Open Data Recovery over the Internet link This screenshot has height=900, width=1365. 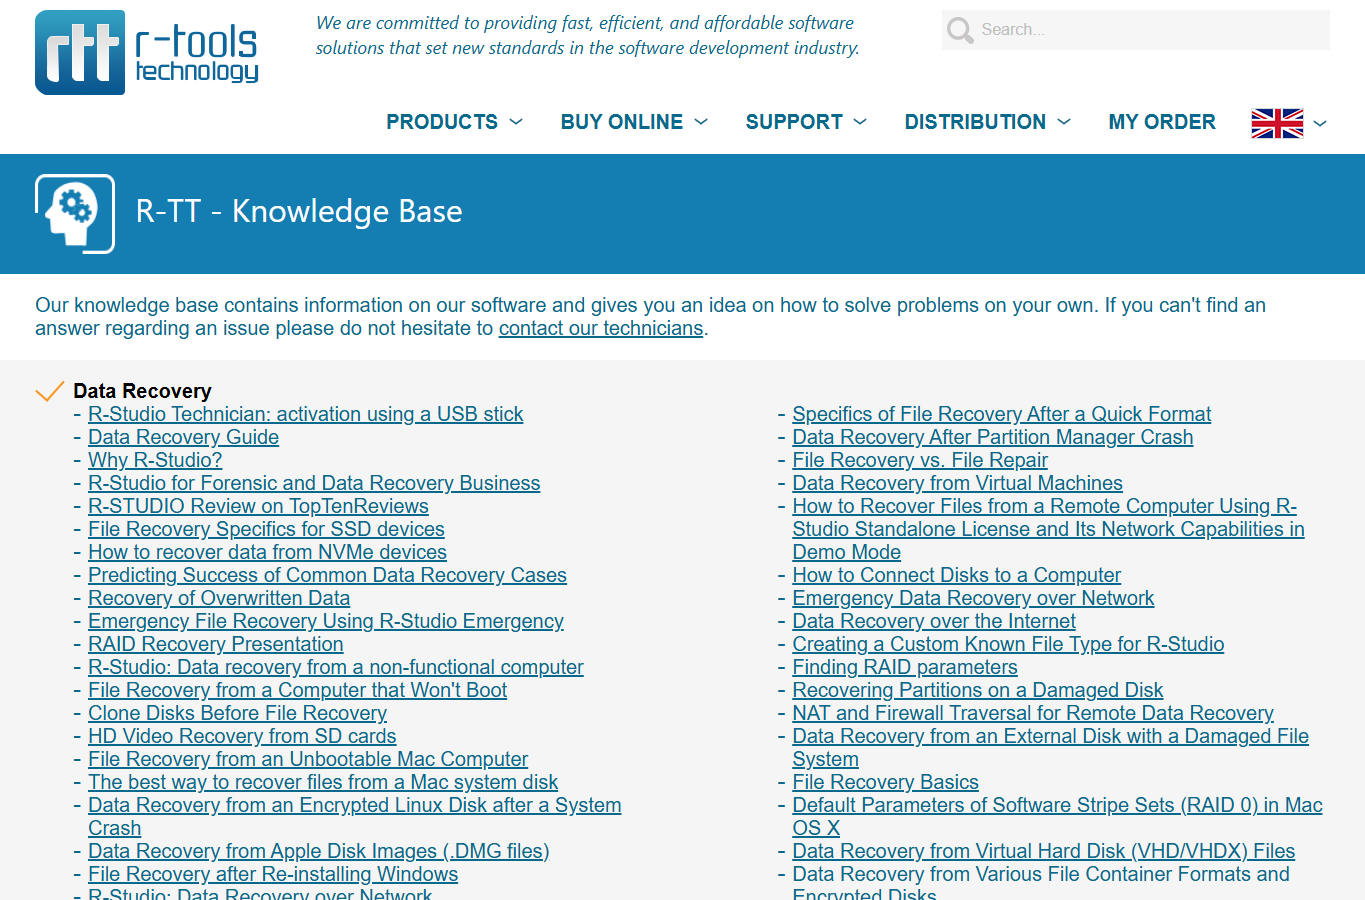(x=934, y=621)
